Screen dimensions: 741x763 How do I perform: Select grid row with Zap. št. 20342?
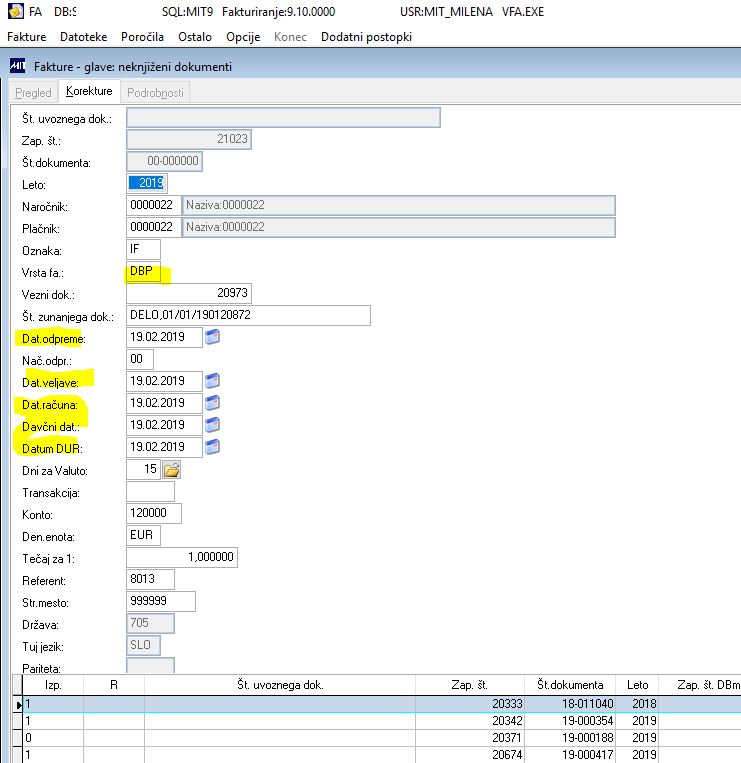[381, 721]
